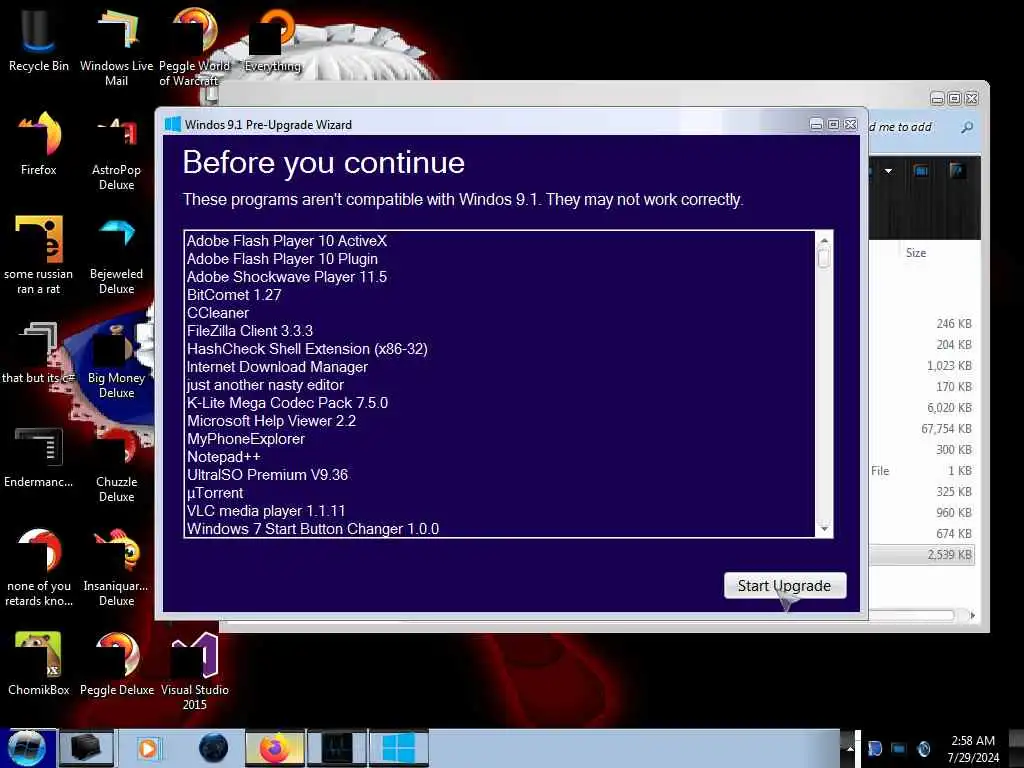Open the Windows Start menu orb

pyautogui.click(x=27, y=748)
